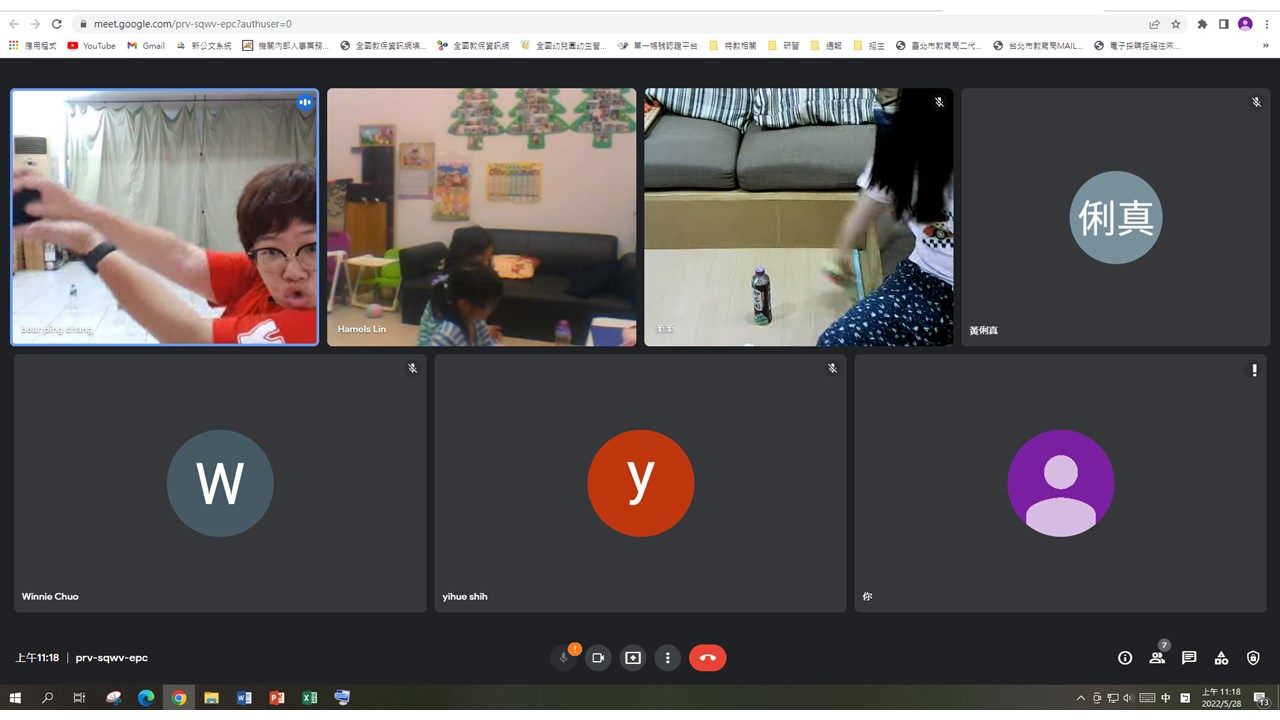Open the Chrome extensions puzzle icon

(1202, 24)
